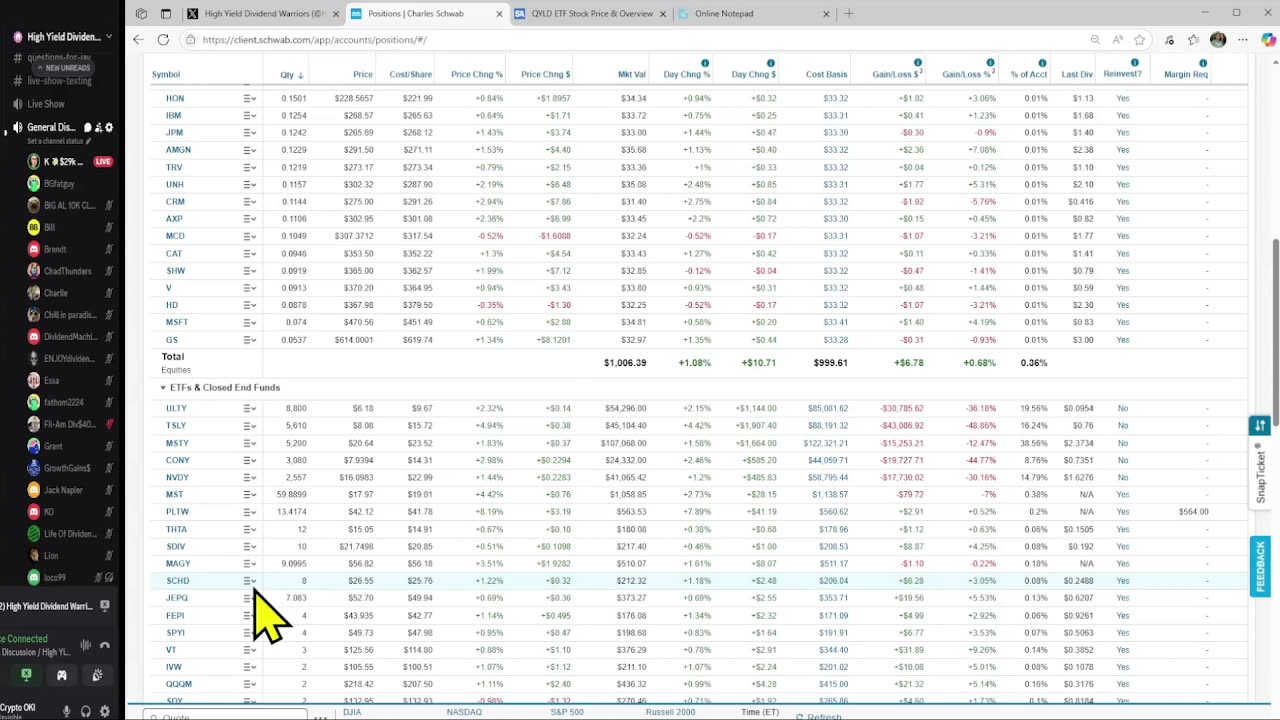Open the zoom magnifier in address bar

(1095, 40)
